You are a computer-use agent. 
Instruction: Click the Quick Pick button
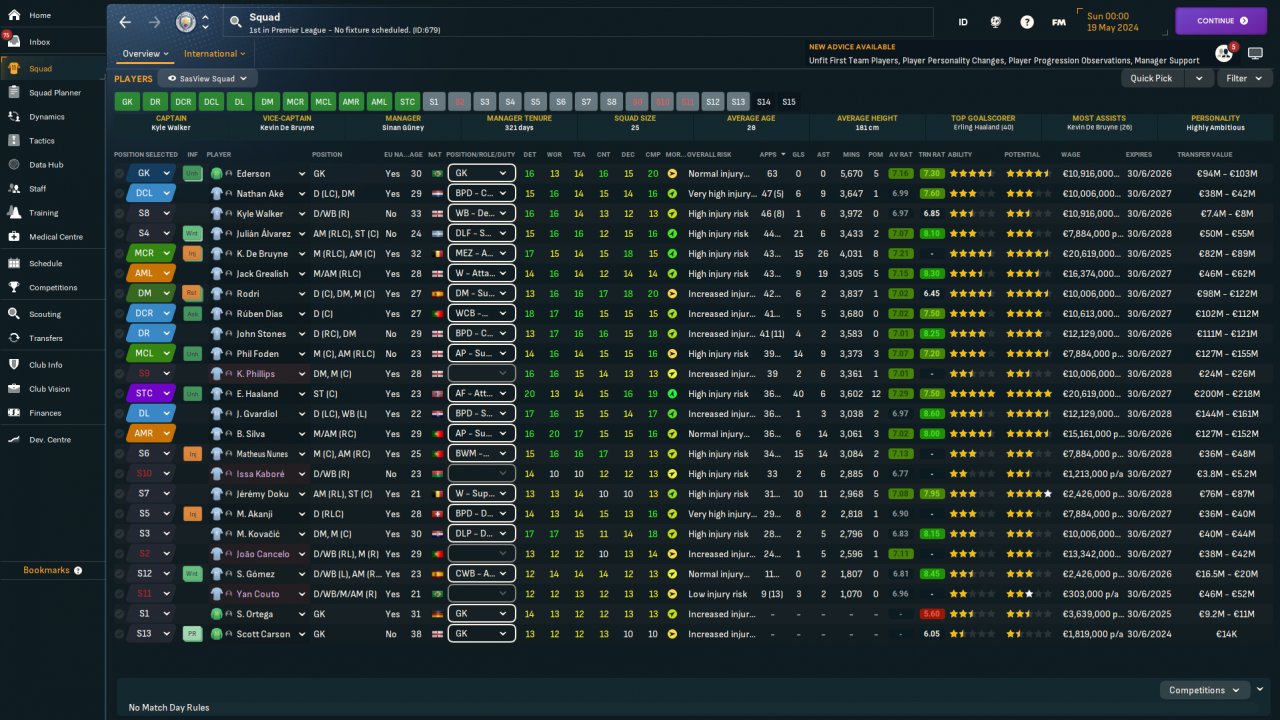[1152, 78]
